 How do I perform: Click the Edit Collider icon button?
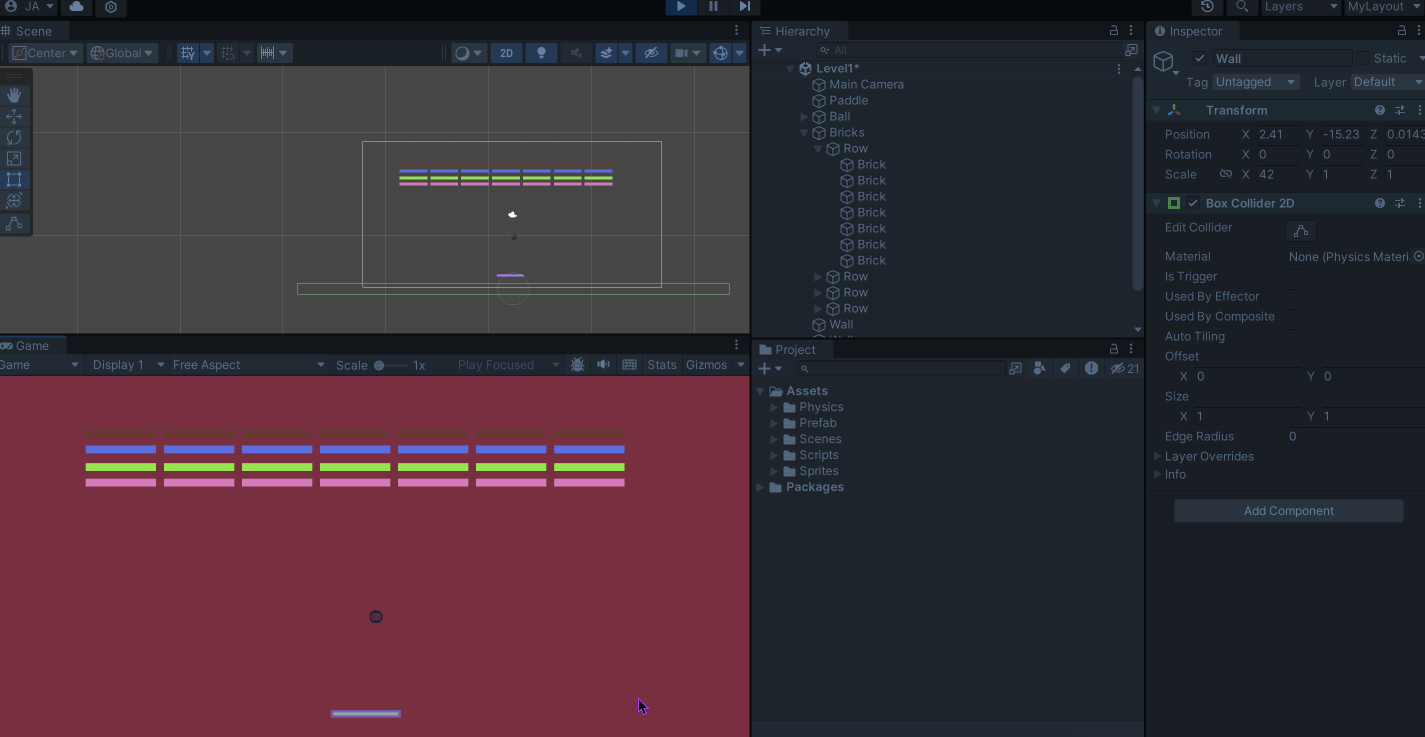pos(1300,231)
